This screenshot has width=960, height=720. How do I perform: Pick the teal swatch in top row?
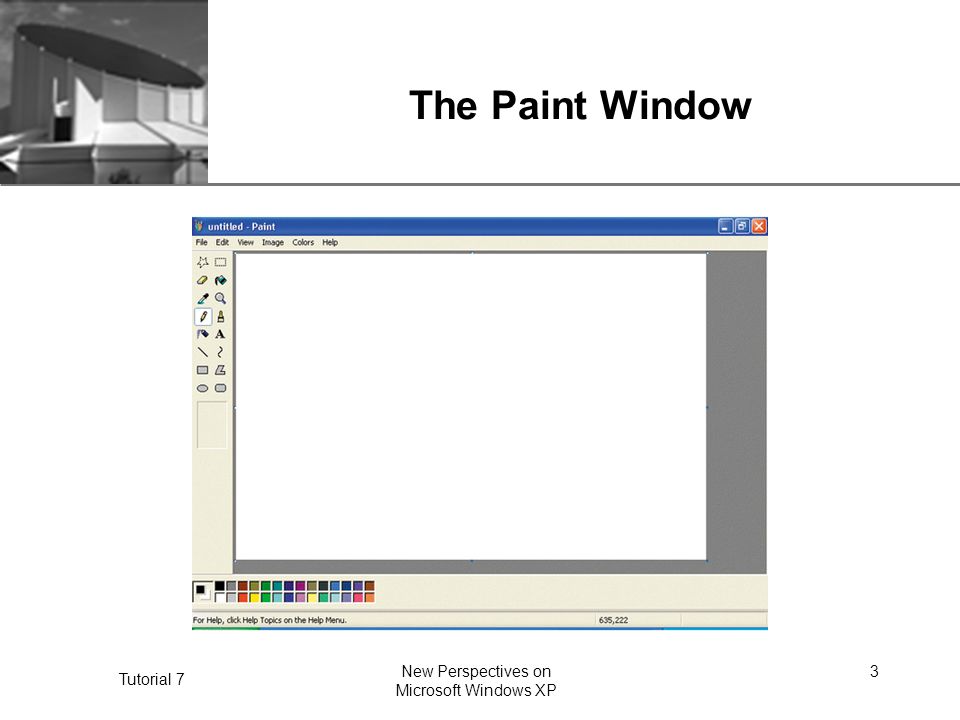pyautogui.click(x=277, y=586)
